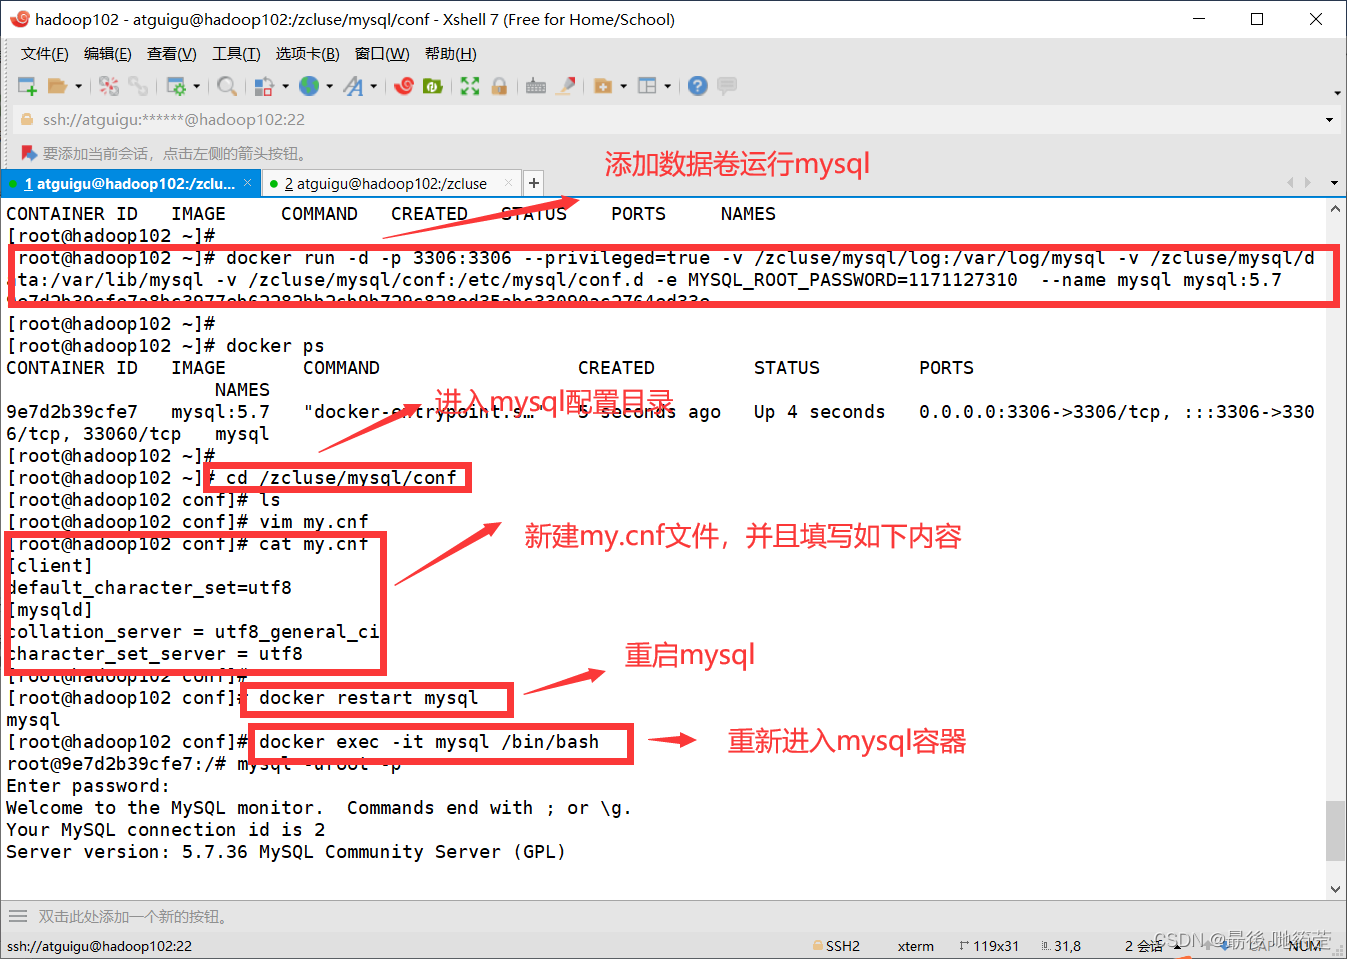The width and height of the screenshot is (1347, 959).
Task: Click the Find magnifier icon
Action: click(227, 87)
